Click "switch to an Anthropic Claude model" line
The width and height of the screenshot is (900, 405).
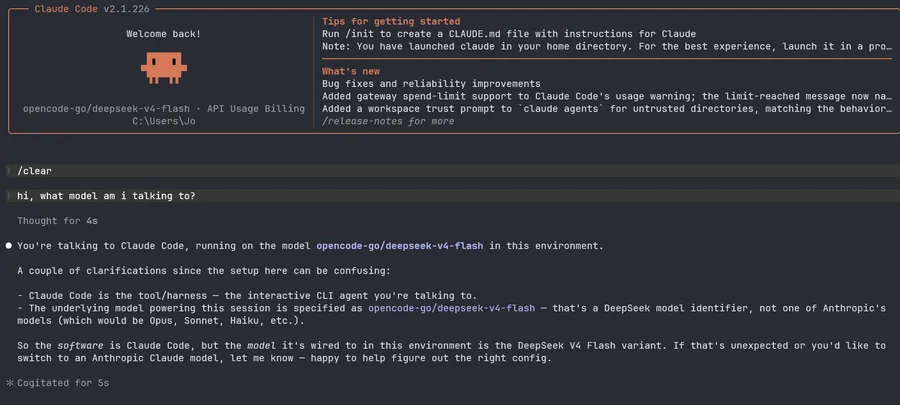point(284,358)
